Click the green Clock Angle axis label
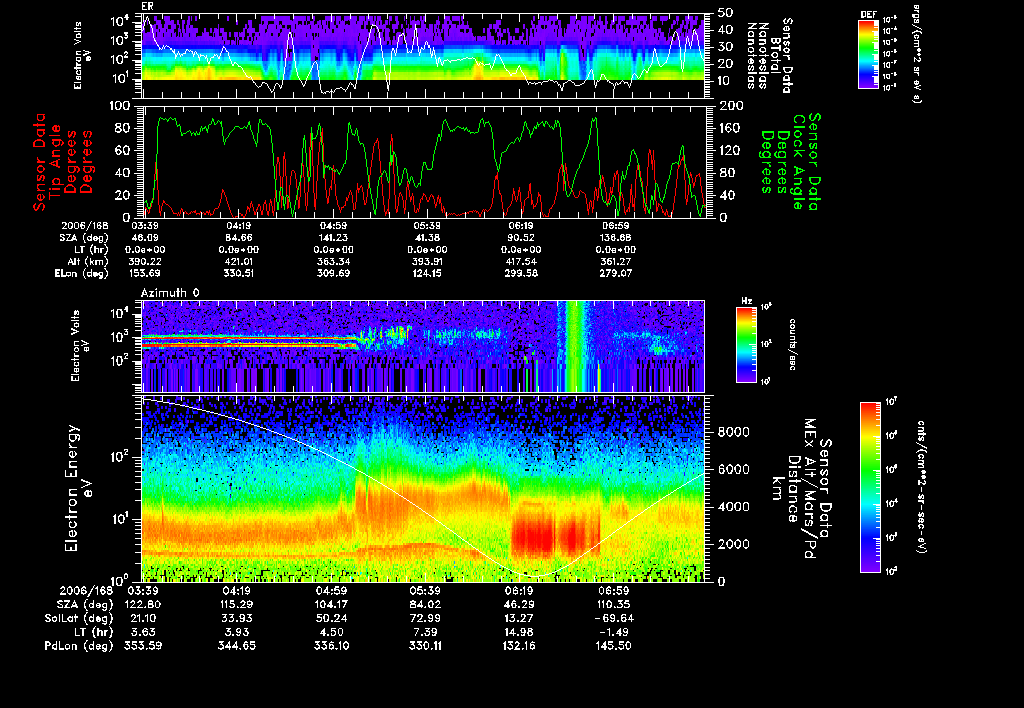This screenshot has height=708, width=1024. point(790,161)
